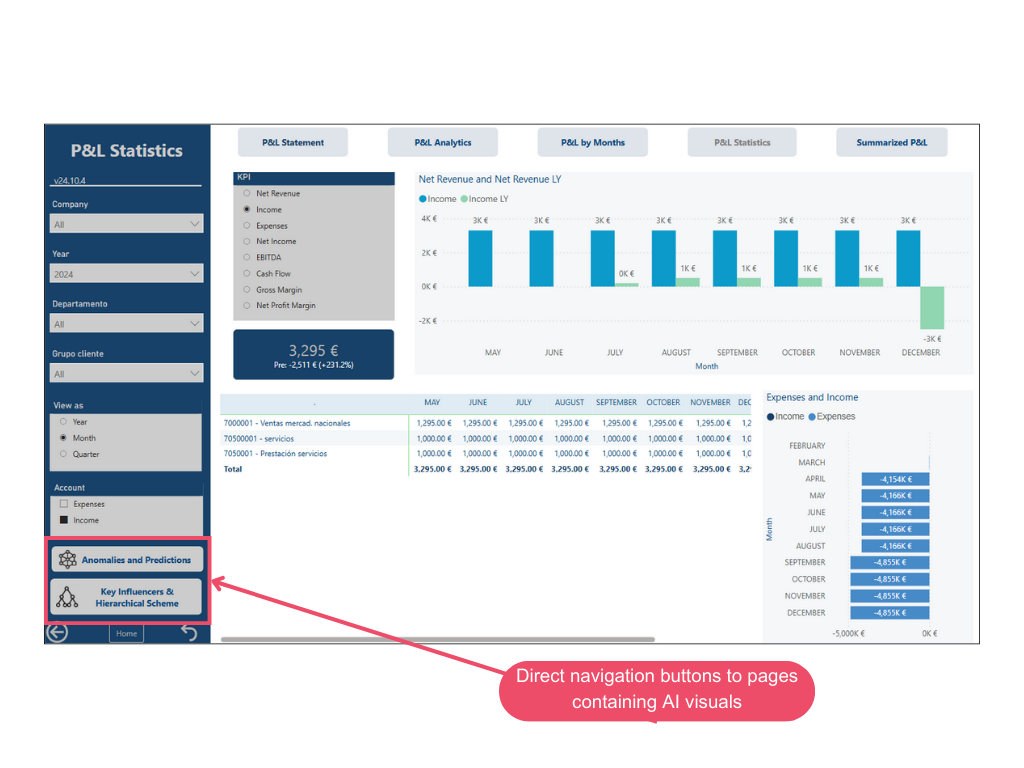This screenshot has height=768, width=1024.
Task: Click the Income LY green legend swatch
Action: pyautogui.click(x=464, y=199)
